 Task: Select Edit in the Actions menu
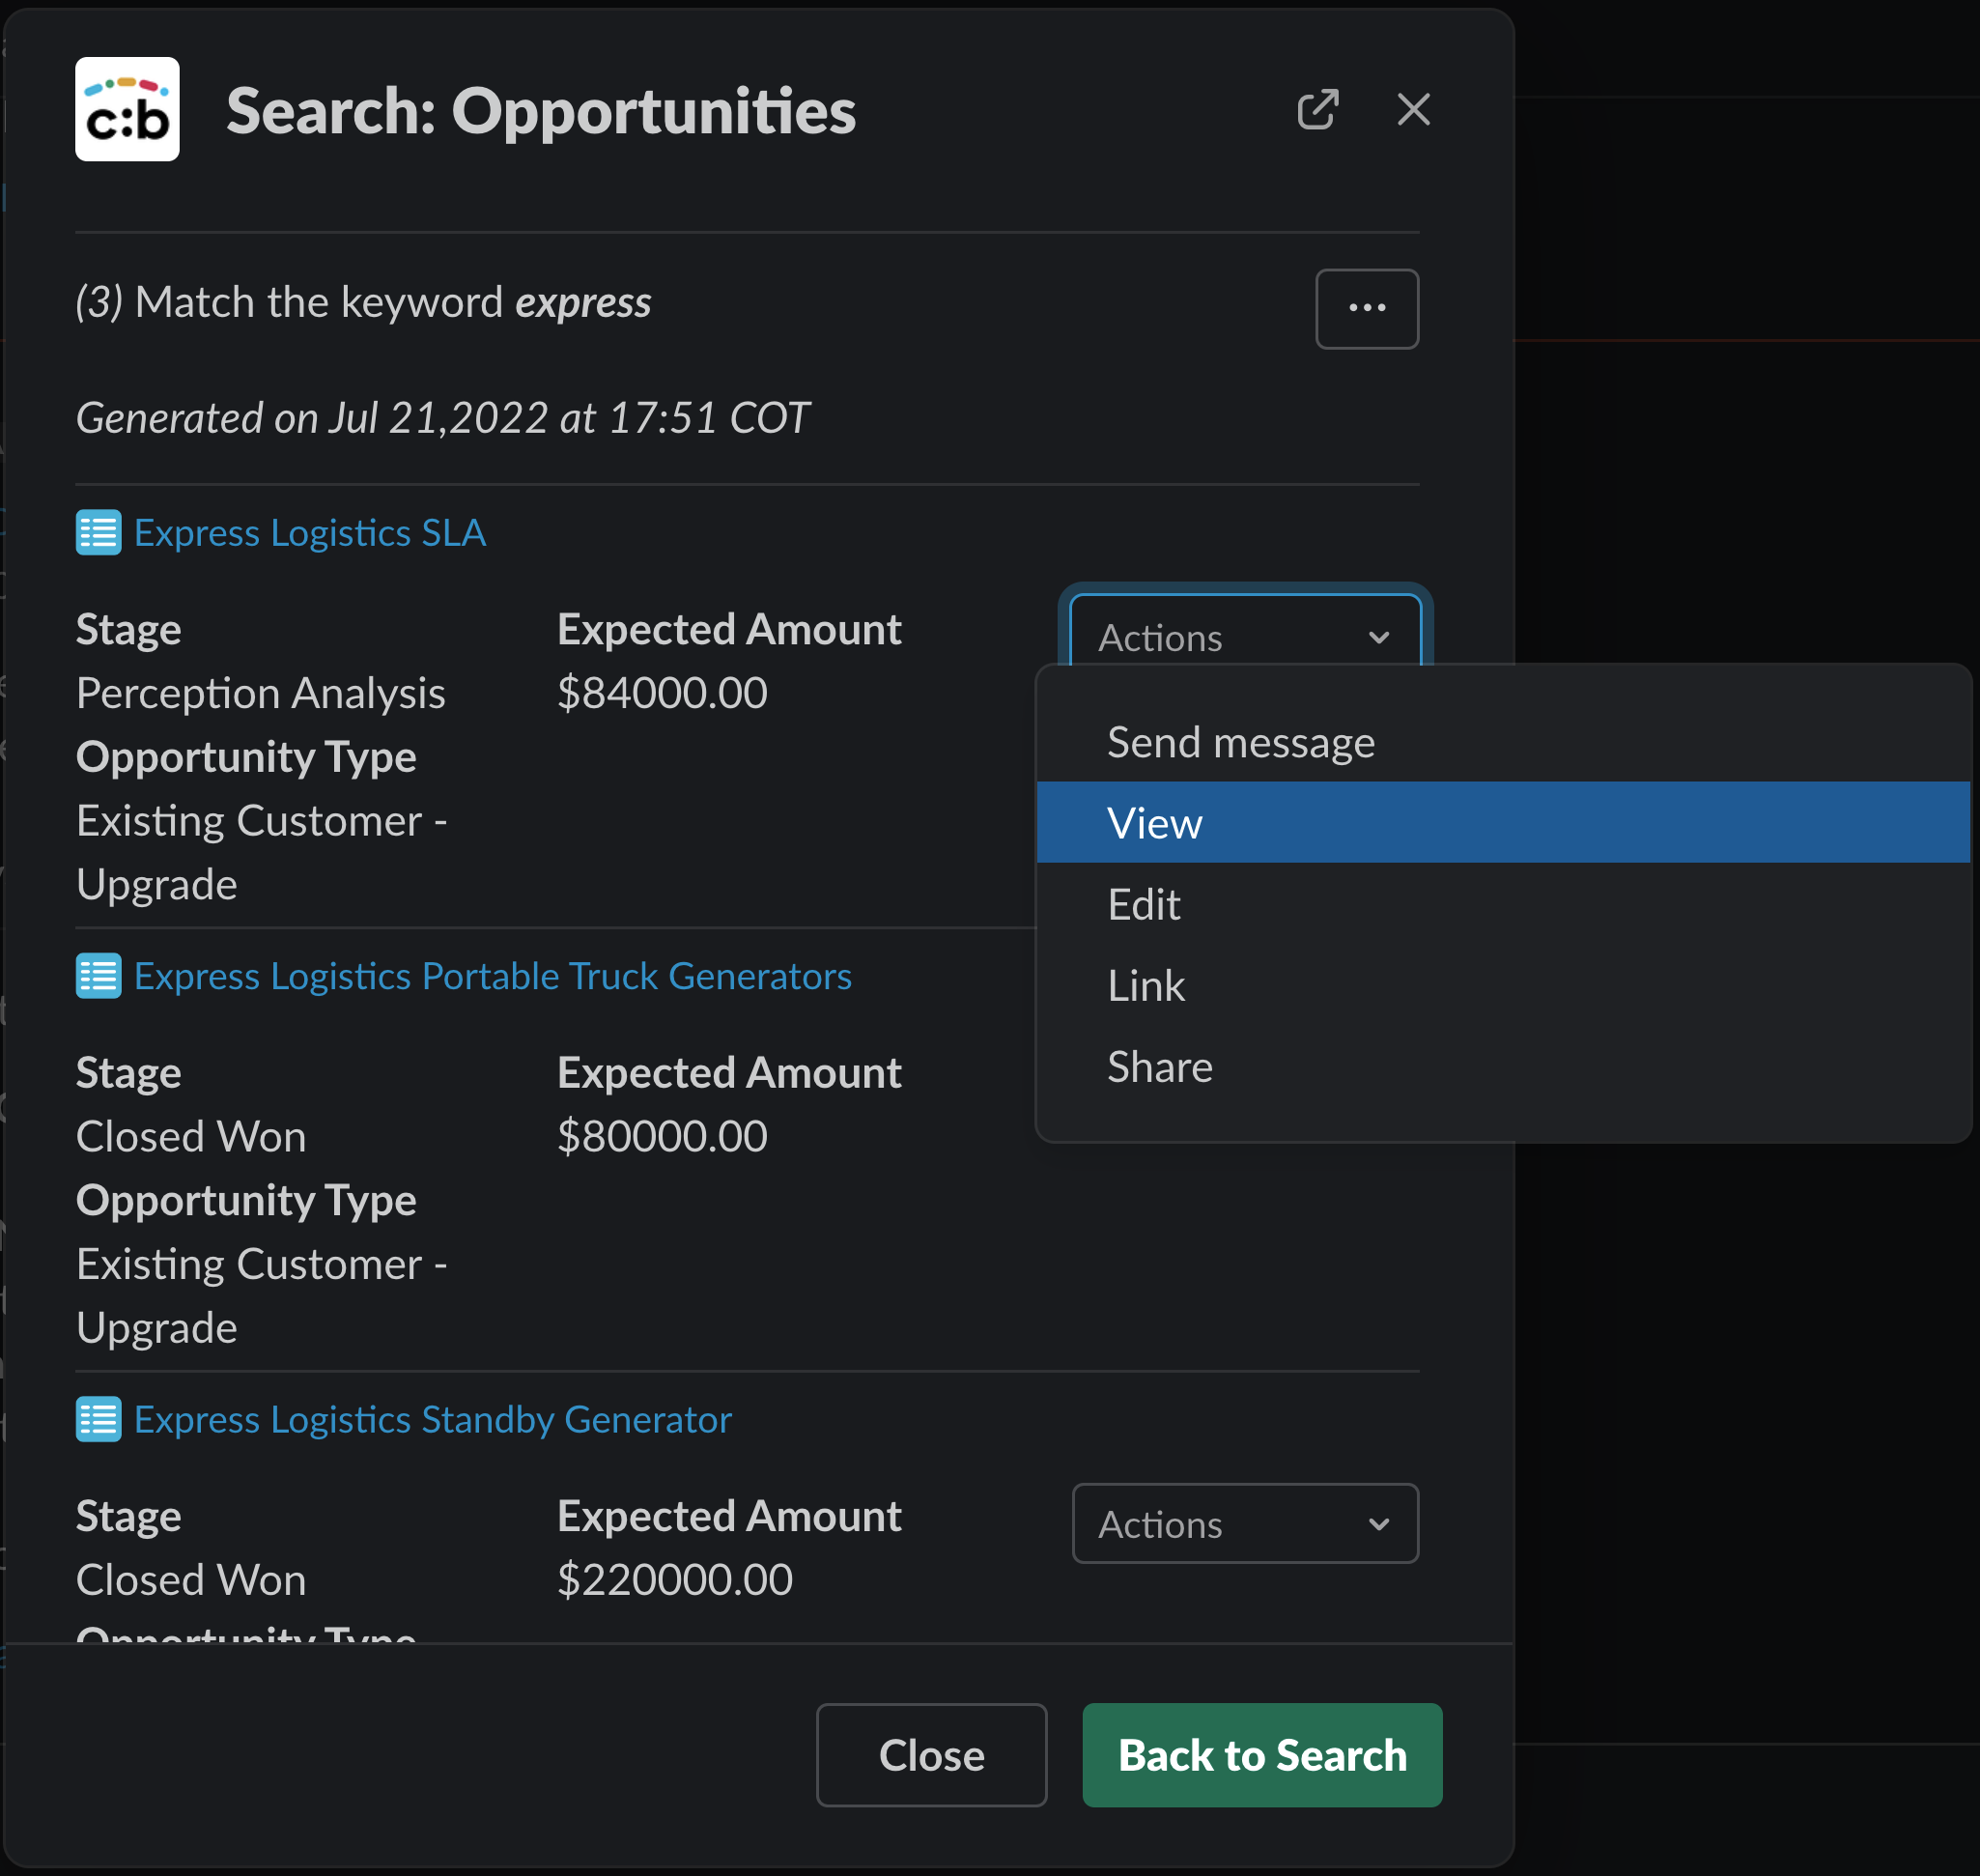click(1143, 904)
